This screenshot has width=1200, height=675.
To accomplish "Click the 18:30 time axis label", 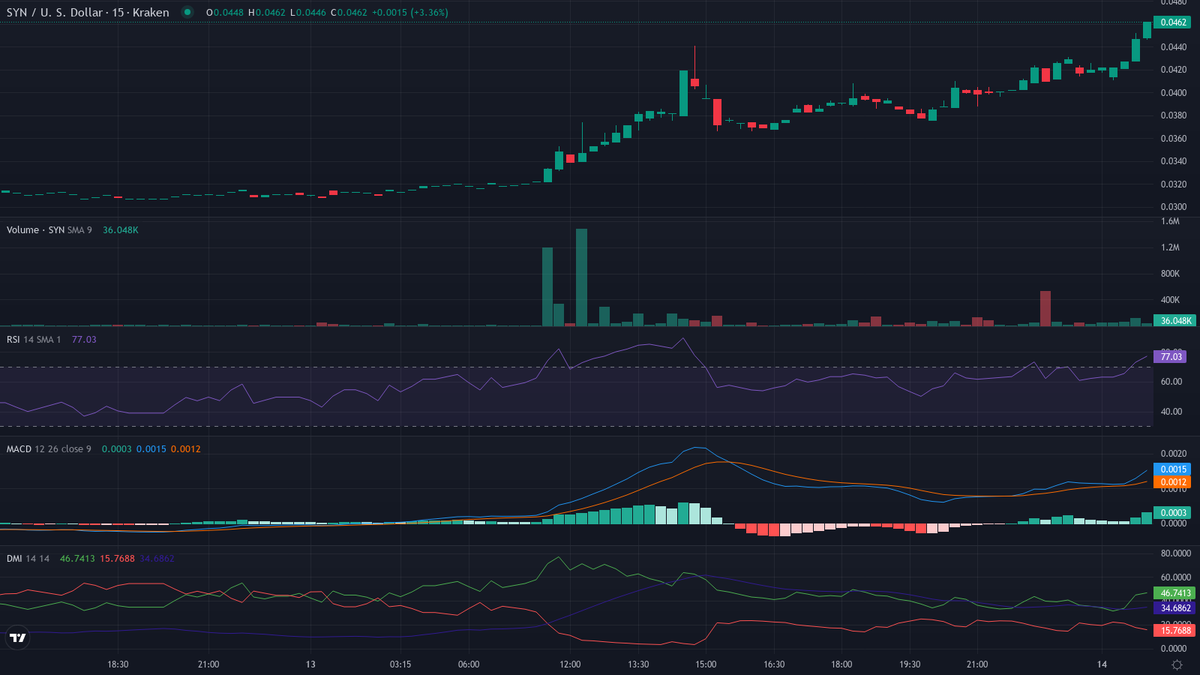I will [118, 664].
